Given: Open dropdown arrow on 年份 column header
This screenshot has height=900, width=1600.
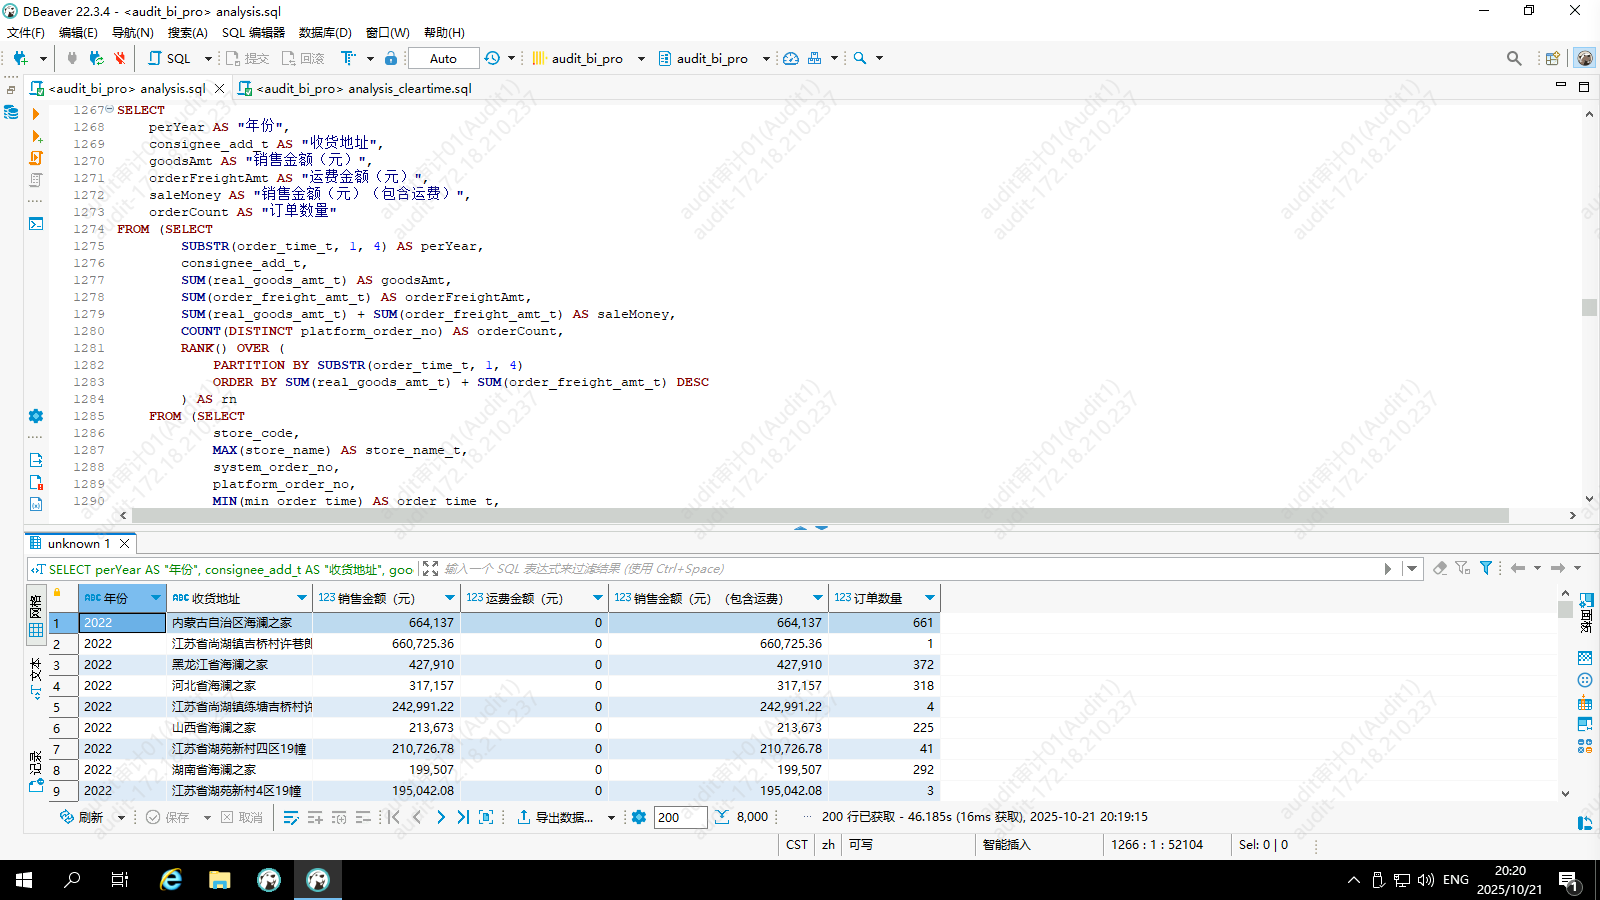Looking at the screenshot, I should 156,598.
